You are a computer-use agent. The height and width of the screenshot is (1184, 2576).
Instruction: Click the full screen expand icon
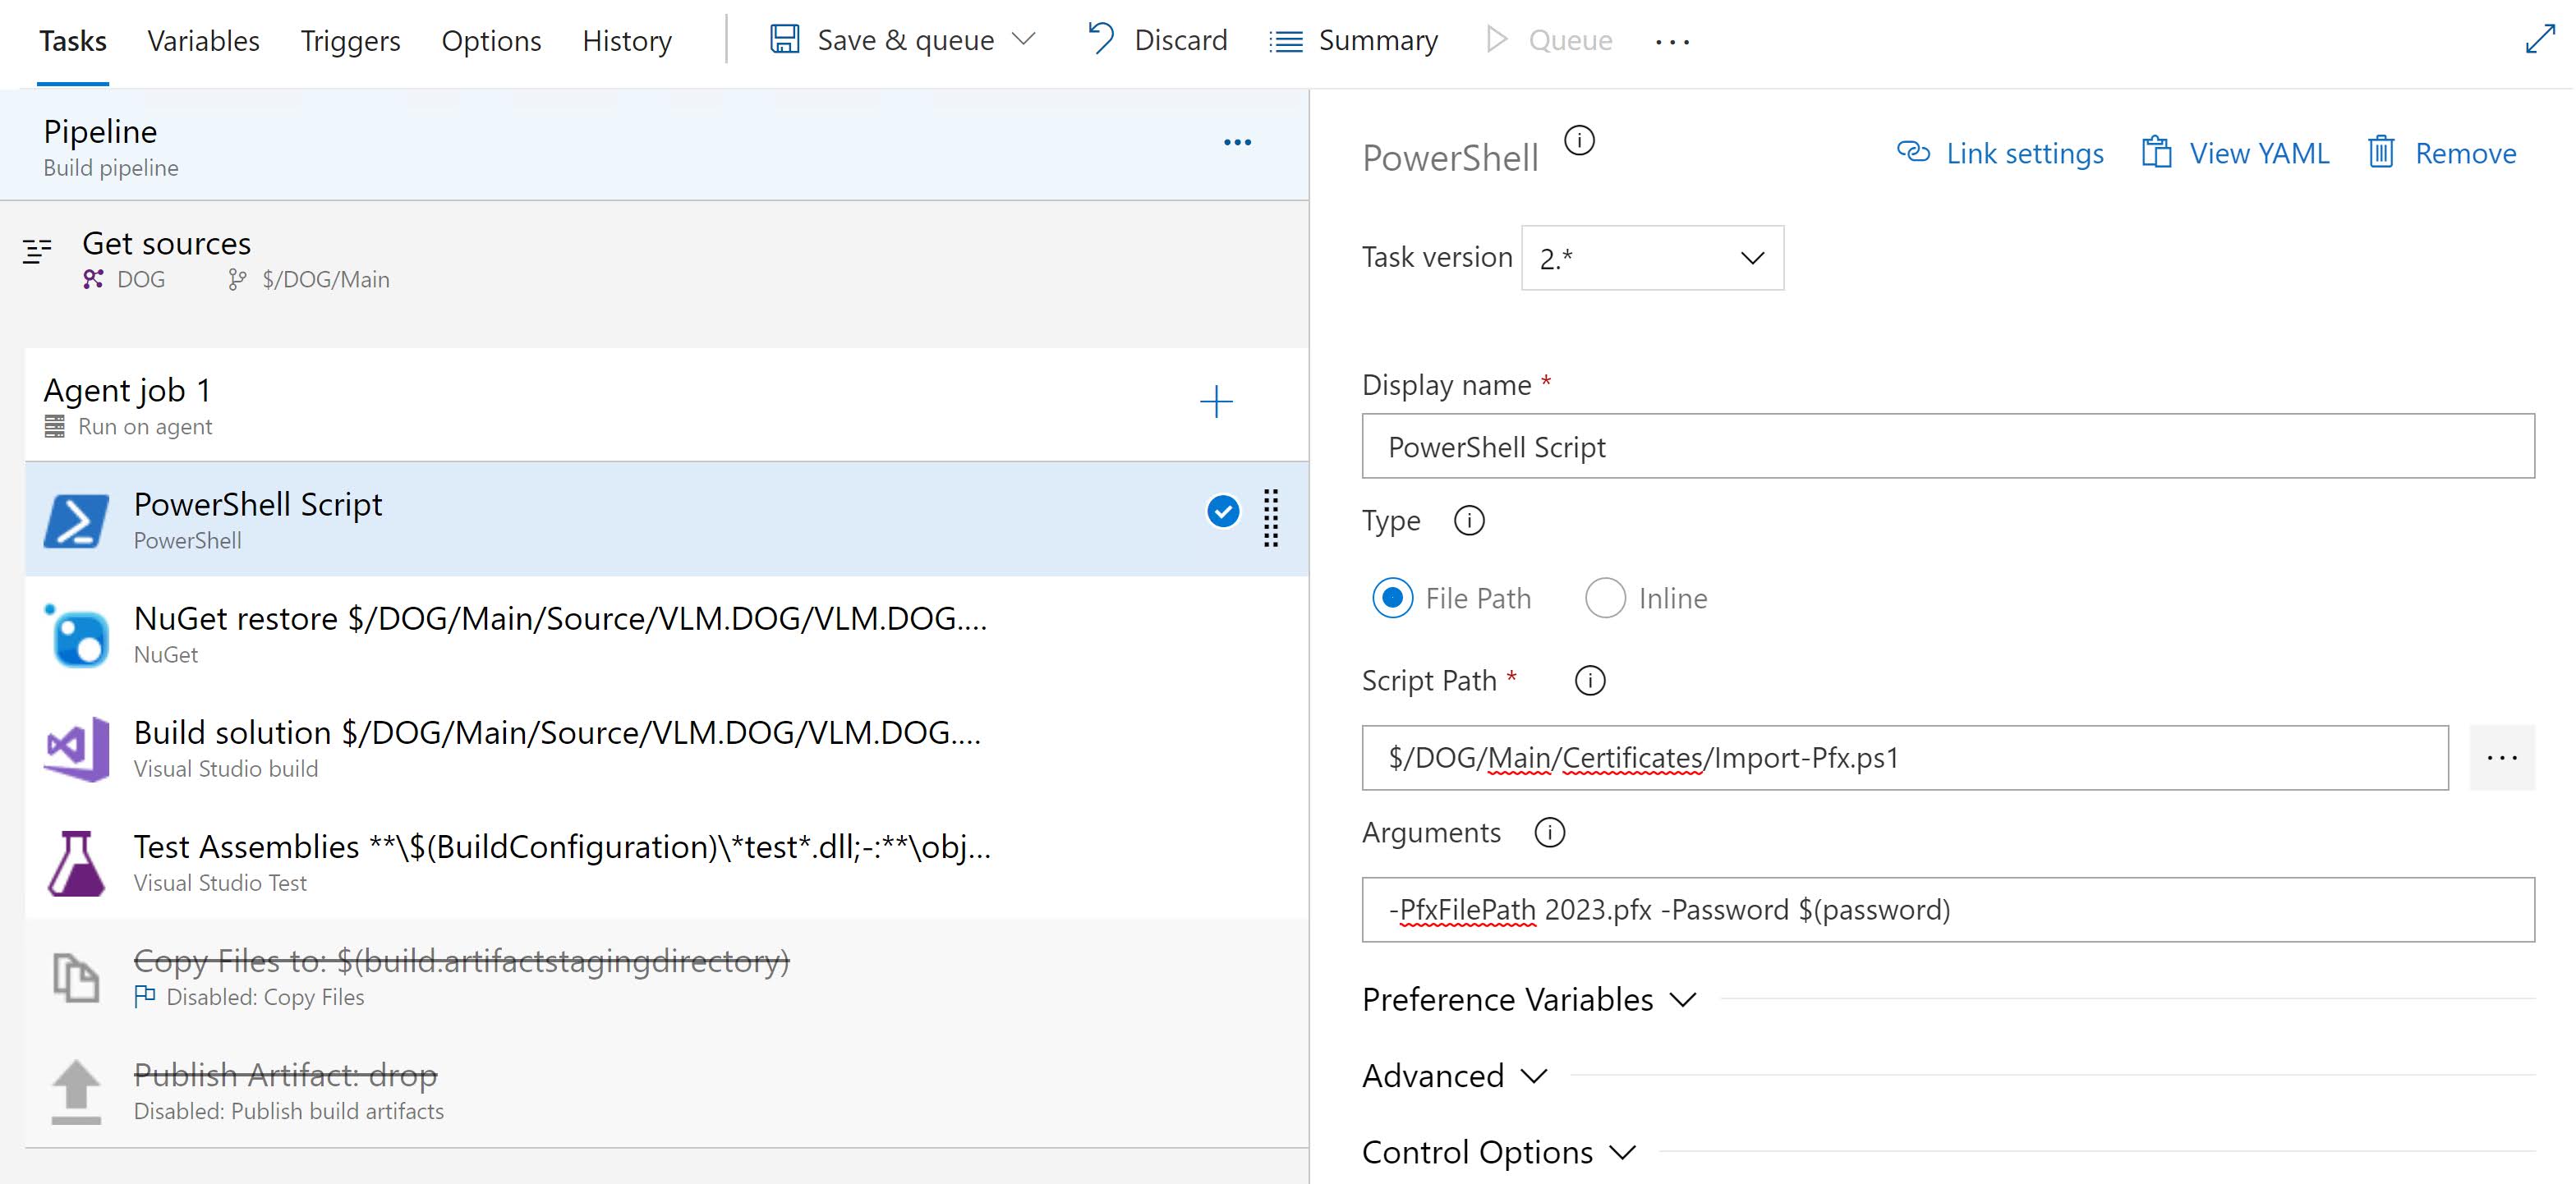[2540, 40]
